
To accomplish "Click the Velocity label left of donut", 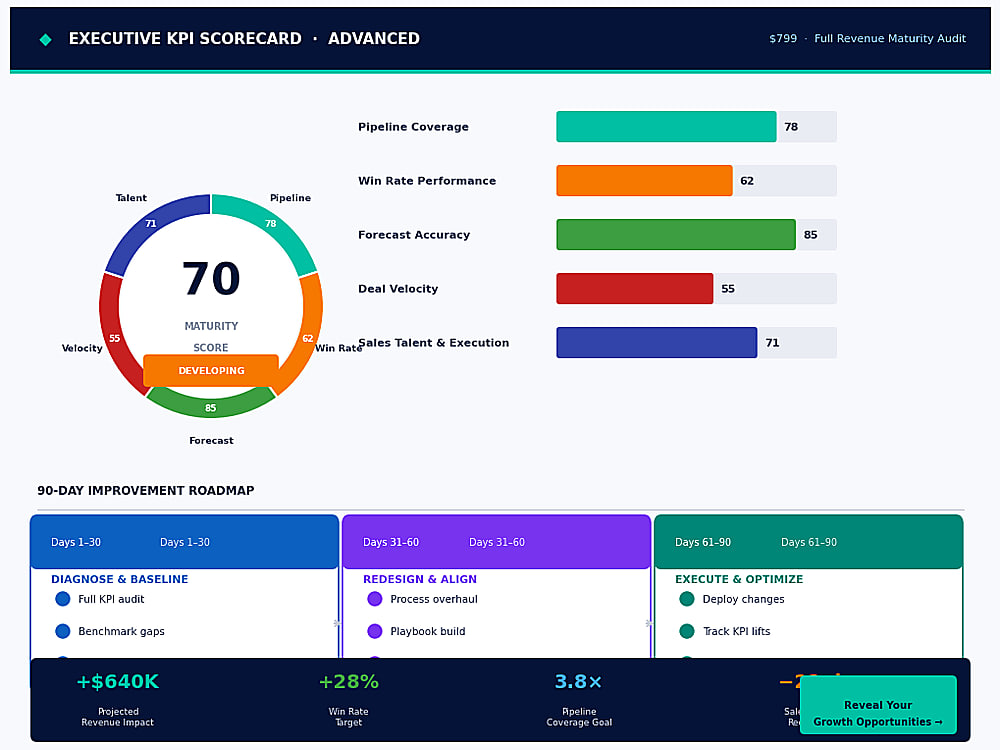I will (82, 348).
